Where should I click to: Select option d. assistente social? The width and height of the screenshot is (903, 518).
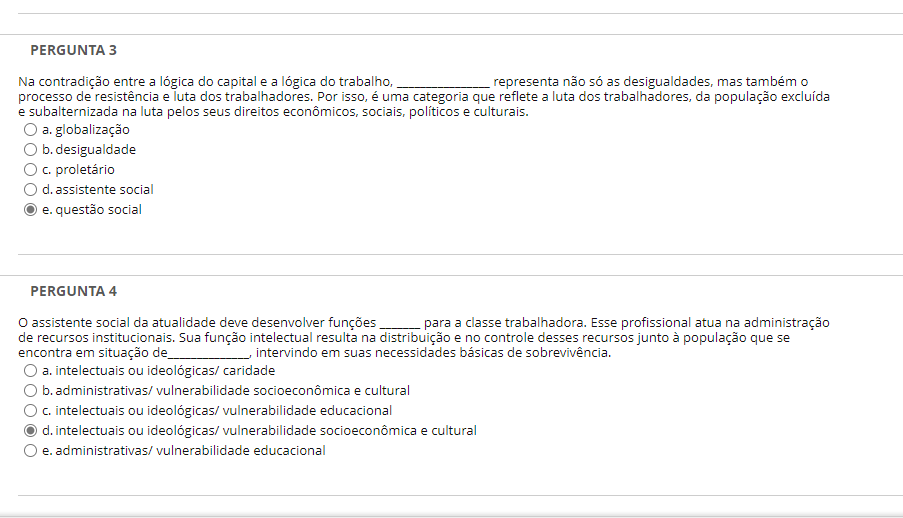31,190
